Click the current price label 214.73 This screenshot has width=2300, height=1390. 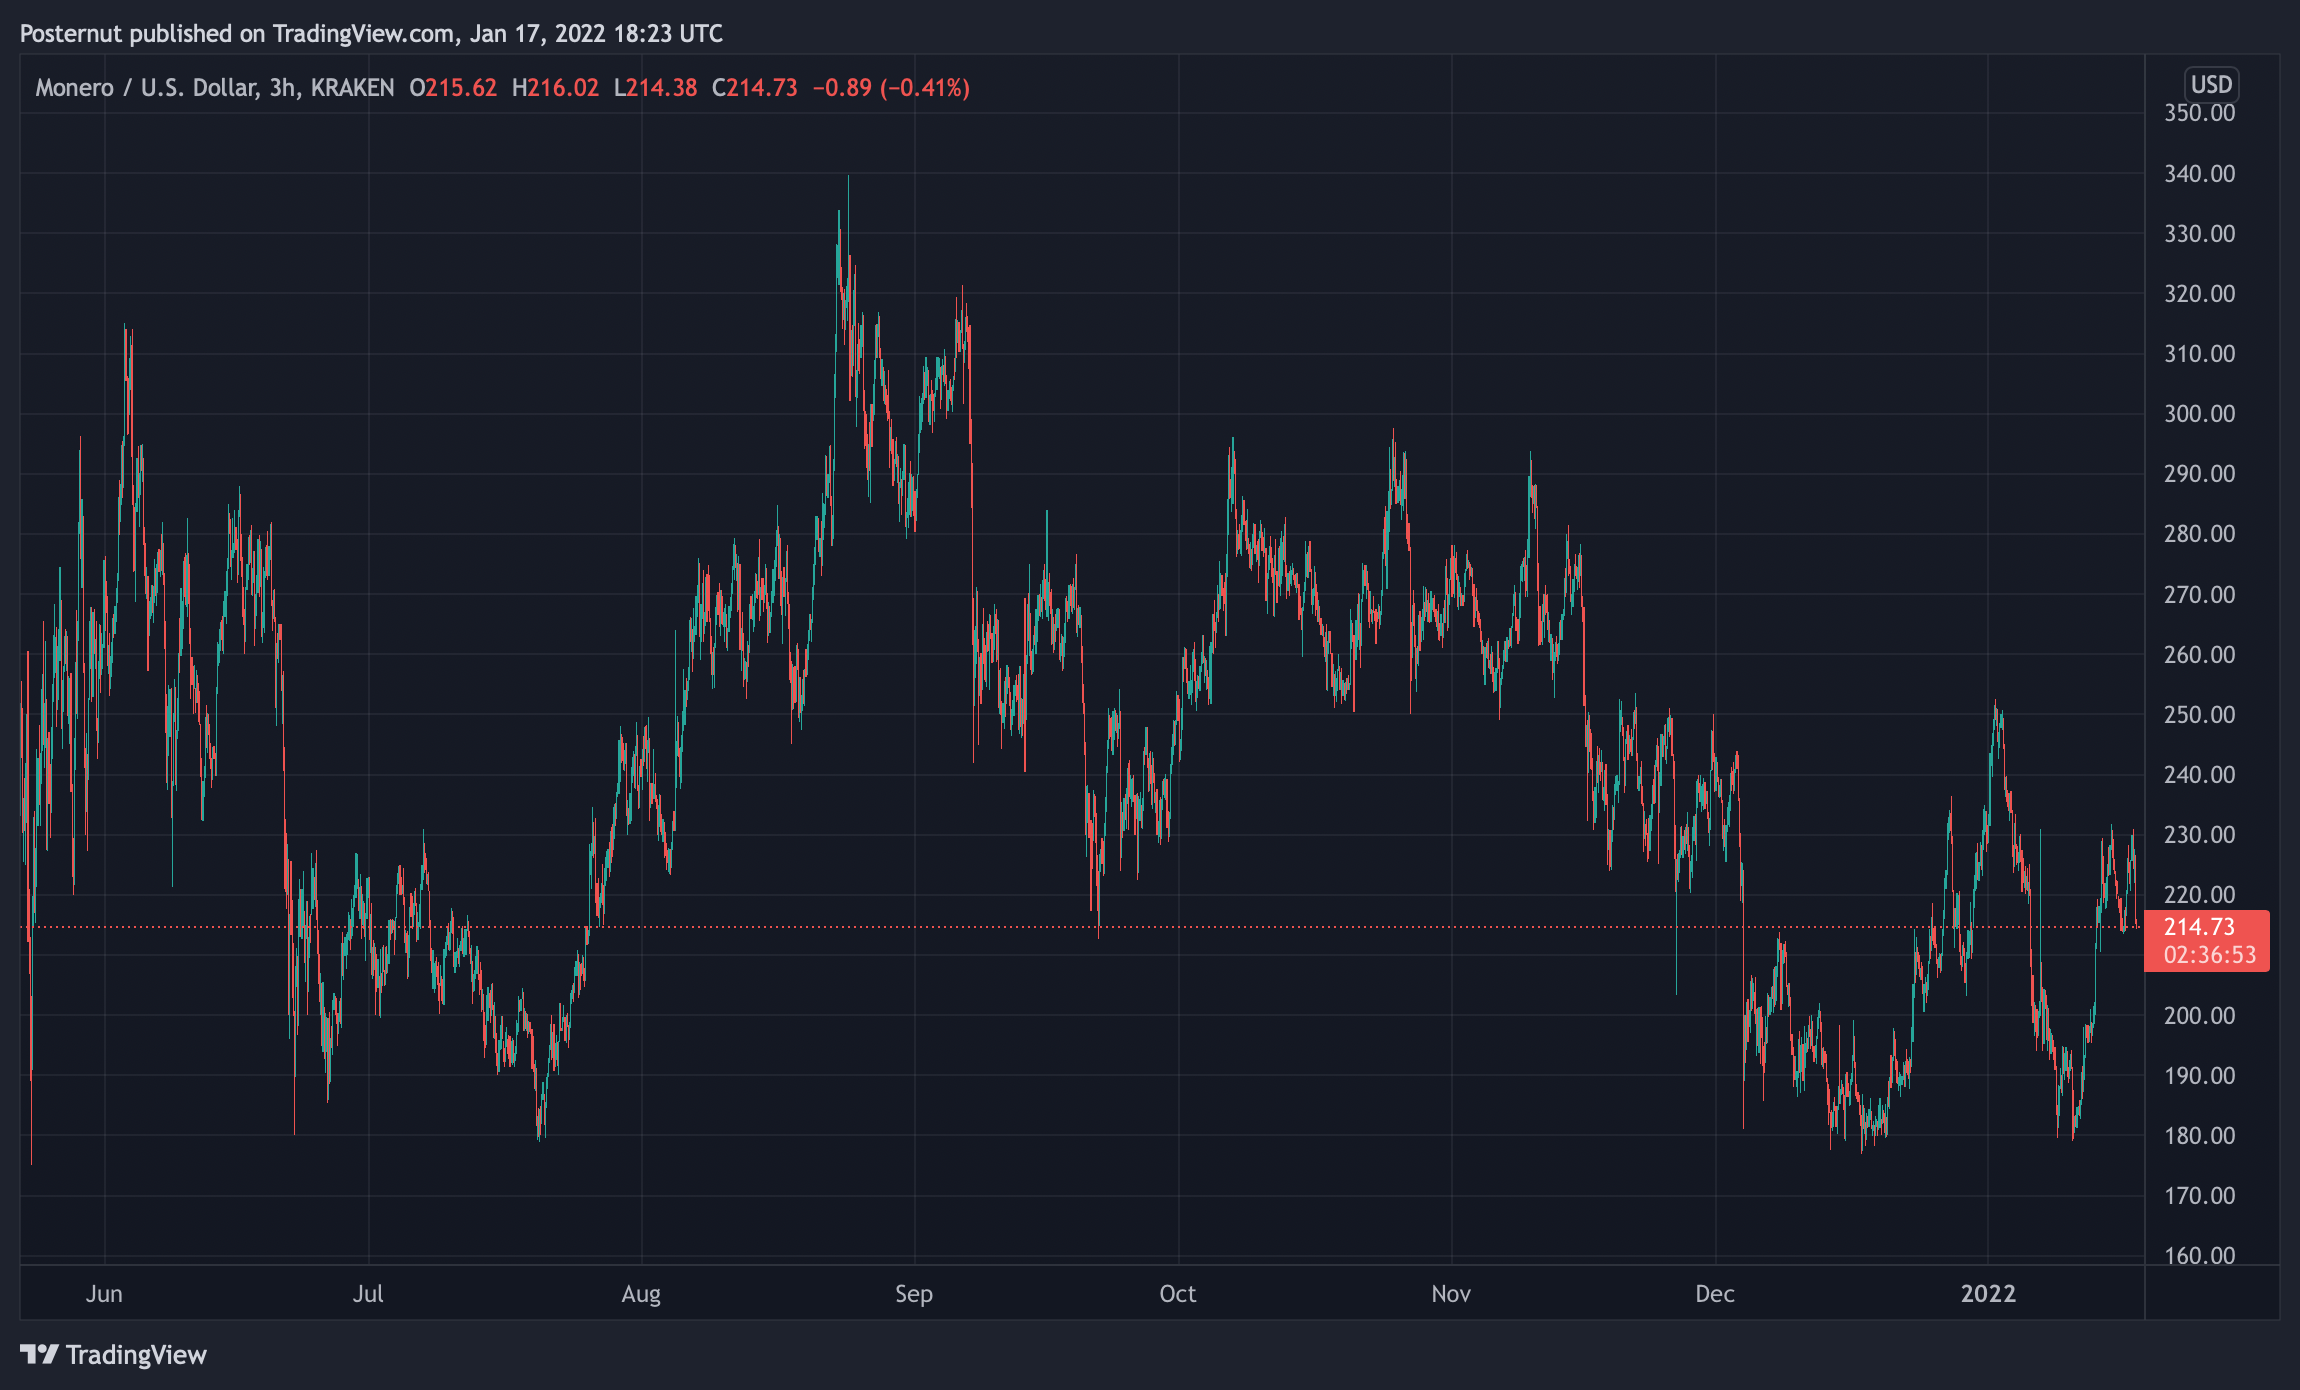point(2199,926)
